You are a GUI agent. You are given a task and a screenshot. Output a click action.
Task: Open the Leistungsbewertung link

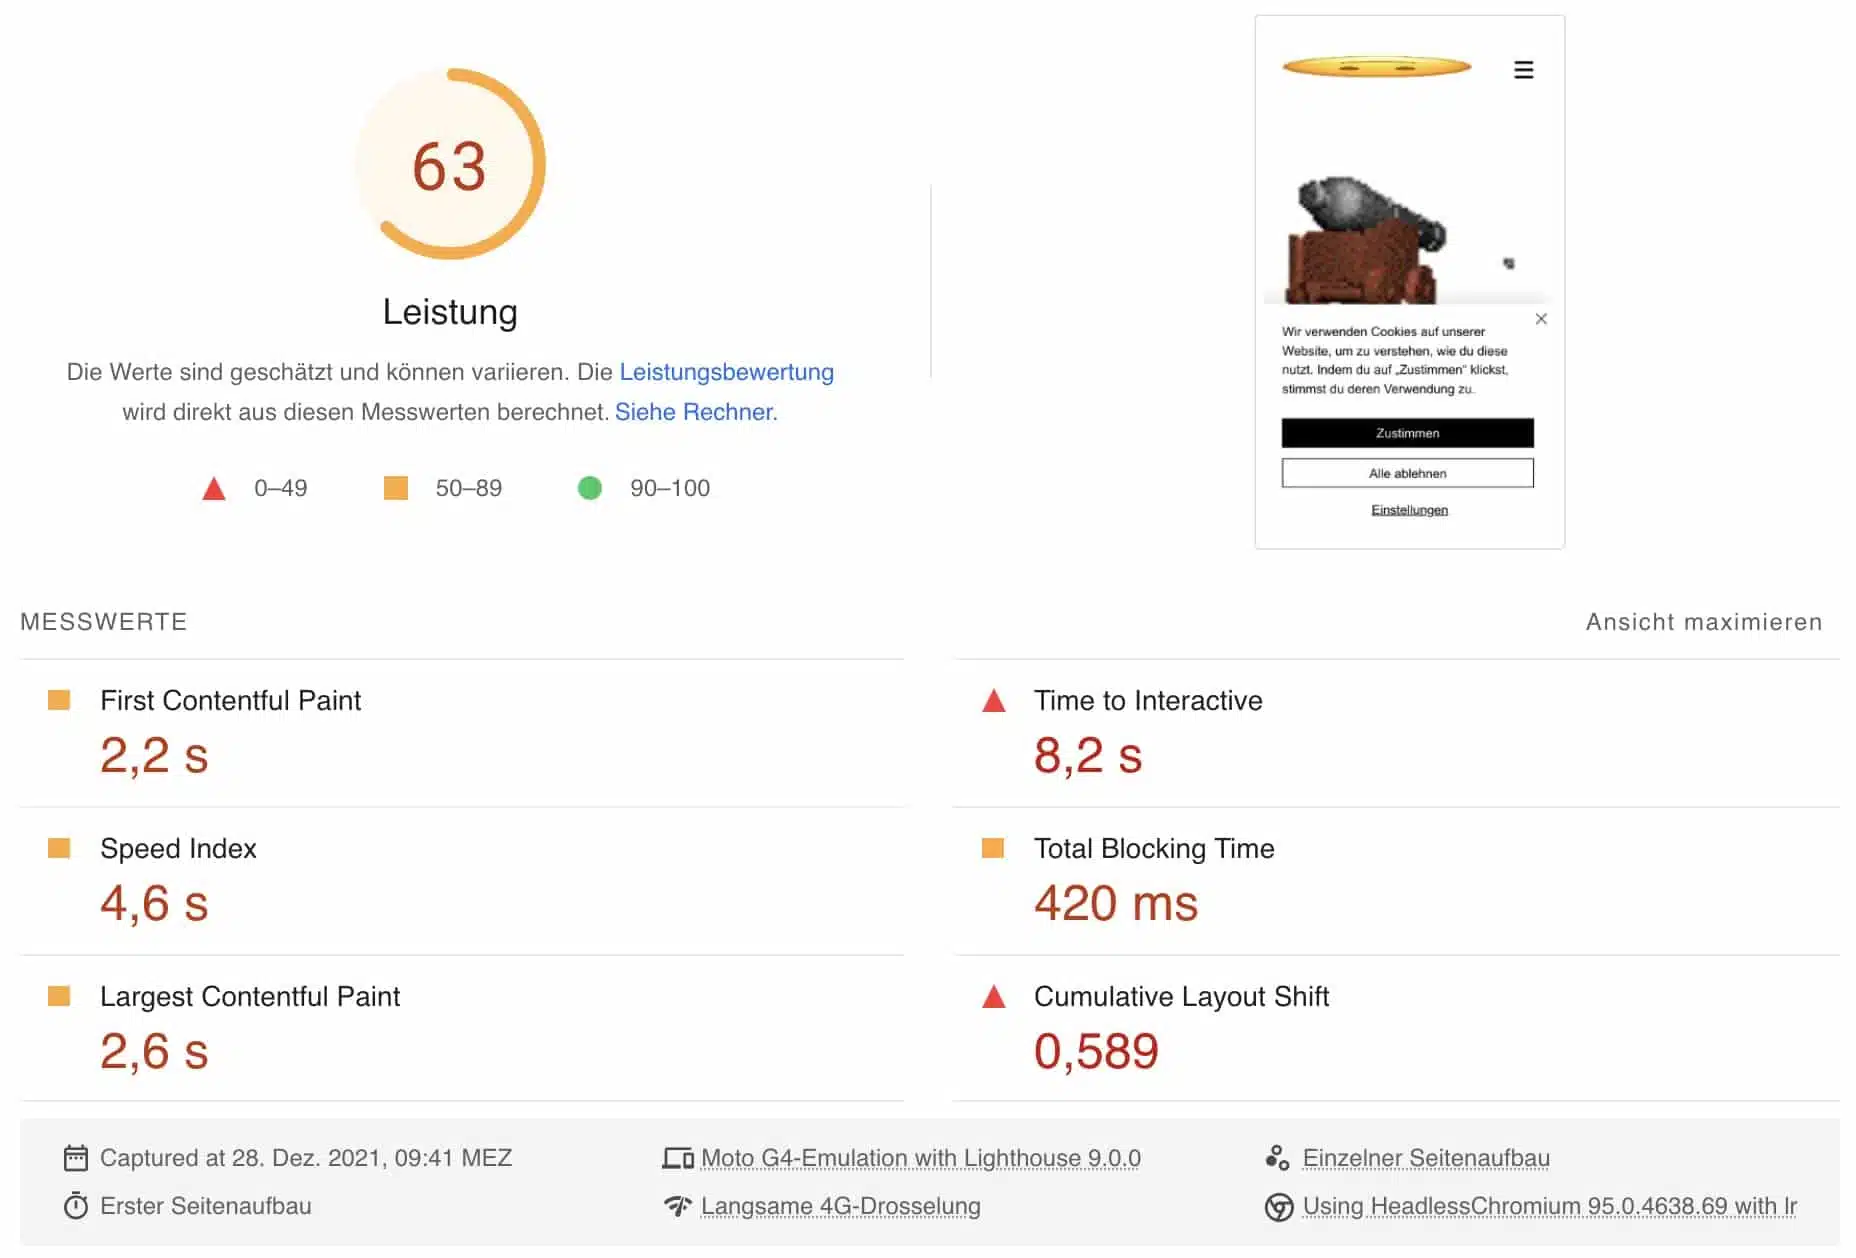pyautogui.click(x=727, y=371)
